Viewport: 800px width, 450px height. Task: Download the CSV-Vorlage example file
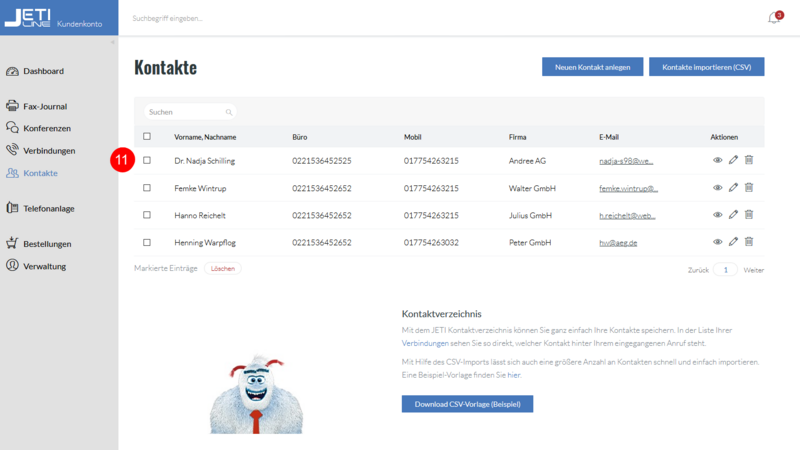(467, 404)
